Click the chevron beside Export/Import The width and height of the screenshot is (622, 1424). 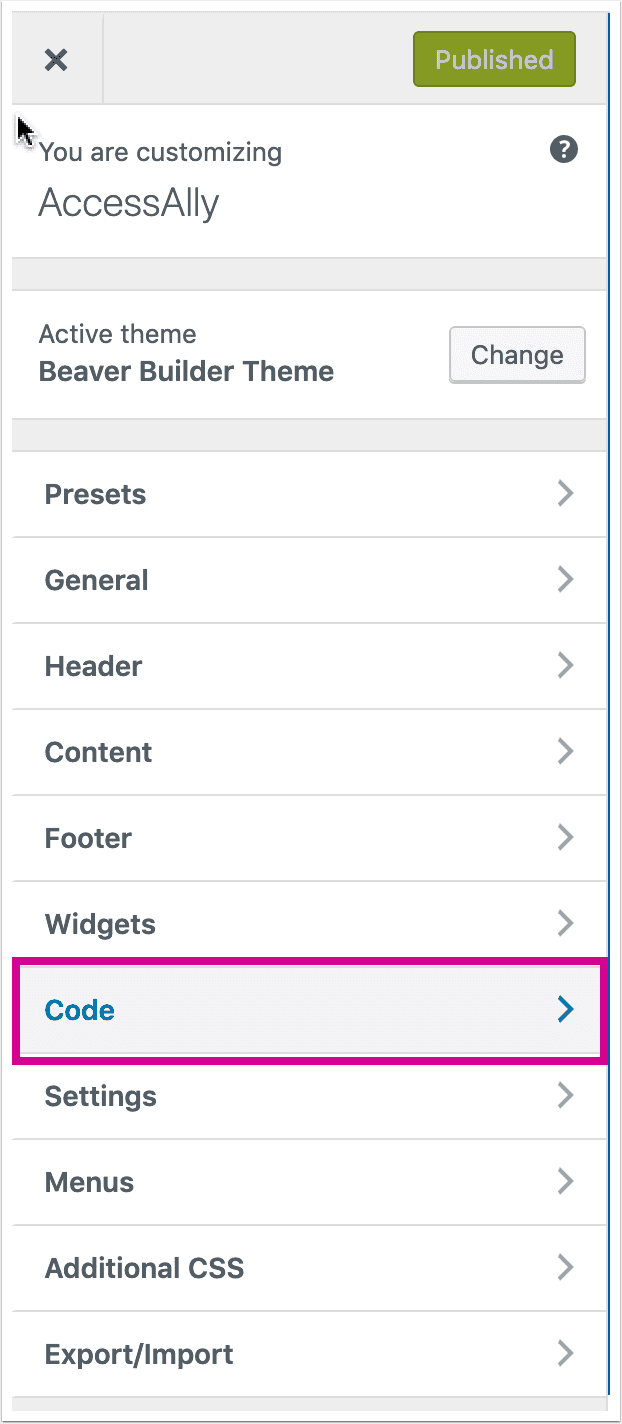[x=565, y=1354]
